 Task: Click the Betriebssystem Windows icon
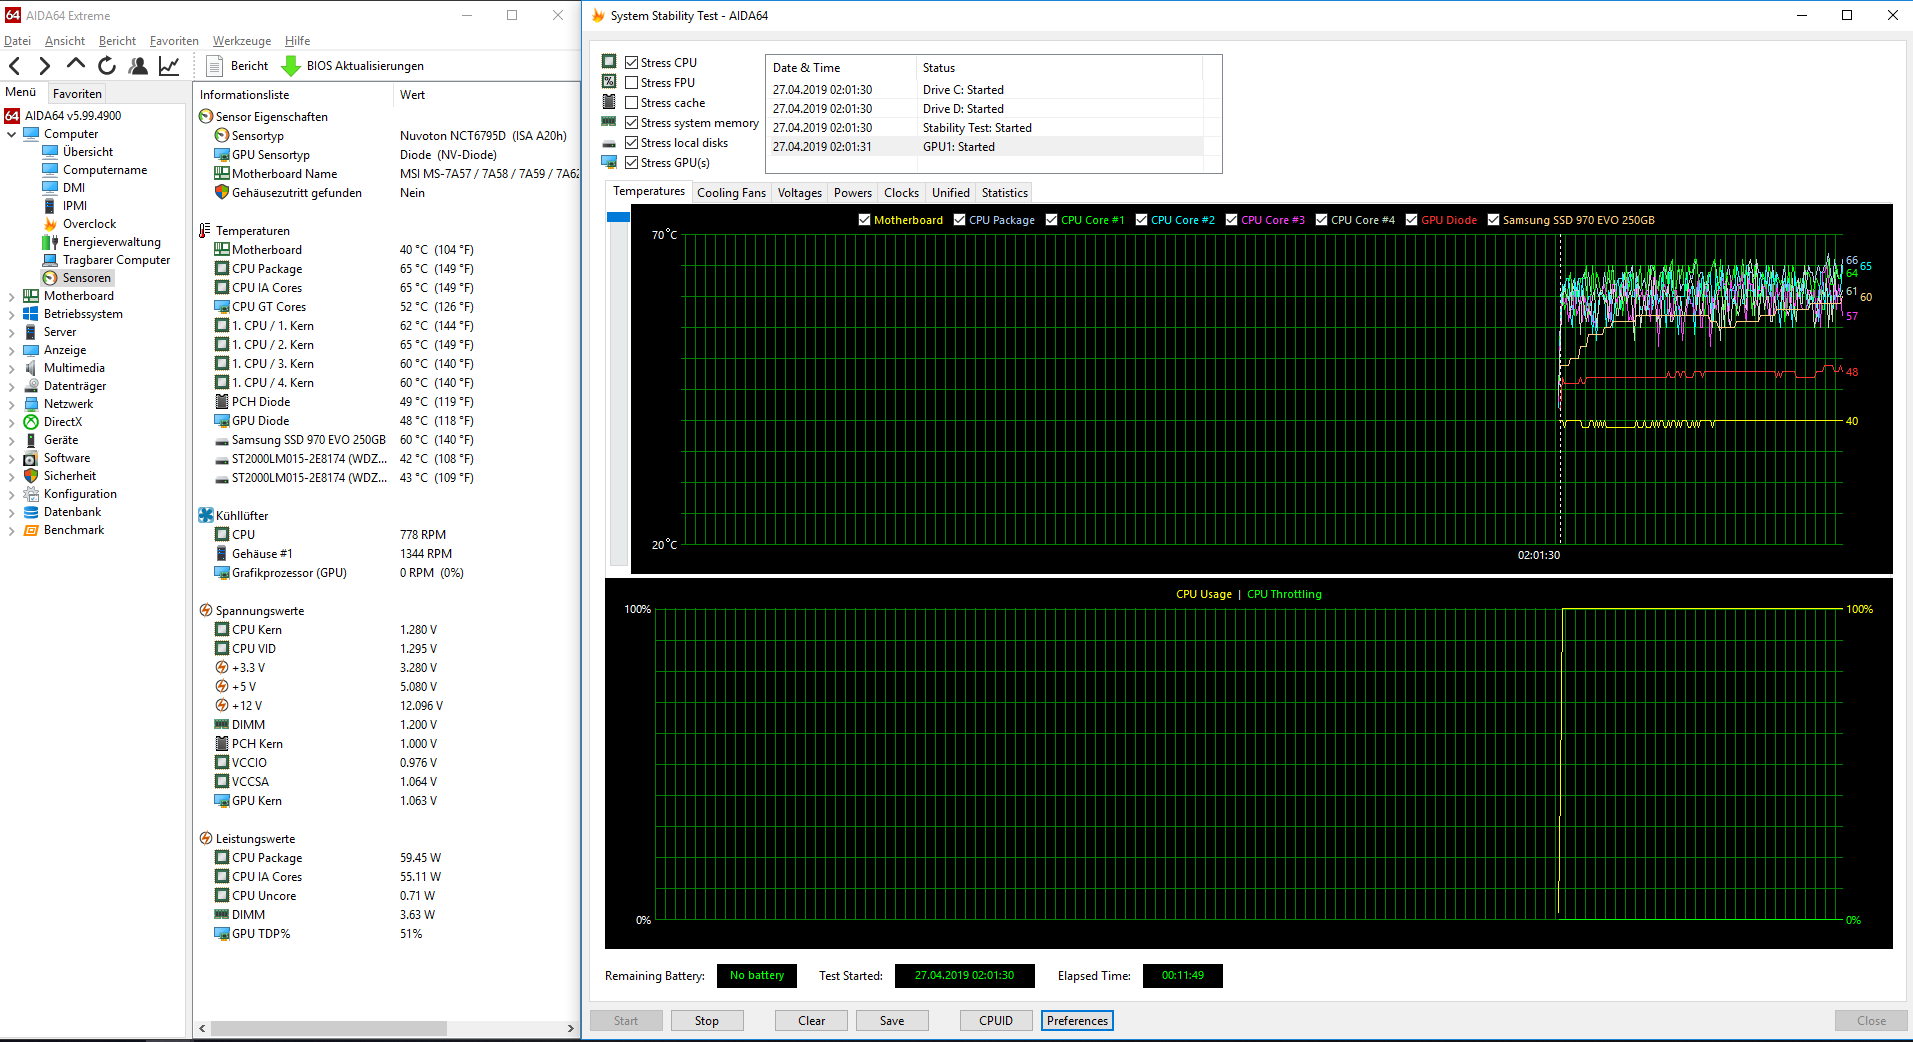coord(31,314)
